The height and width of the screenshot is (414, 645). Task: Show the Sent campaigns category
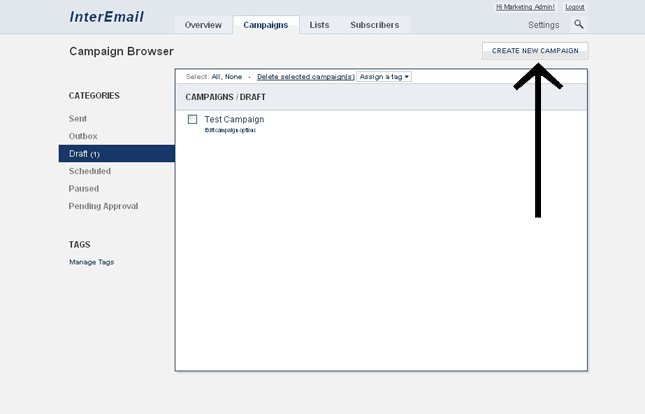point(78,118)
